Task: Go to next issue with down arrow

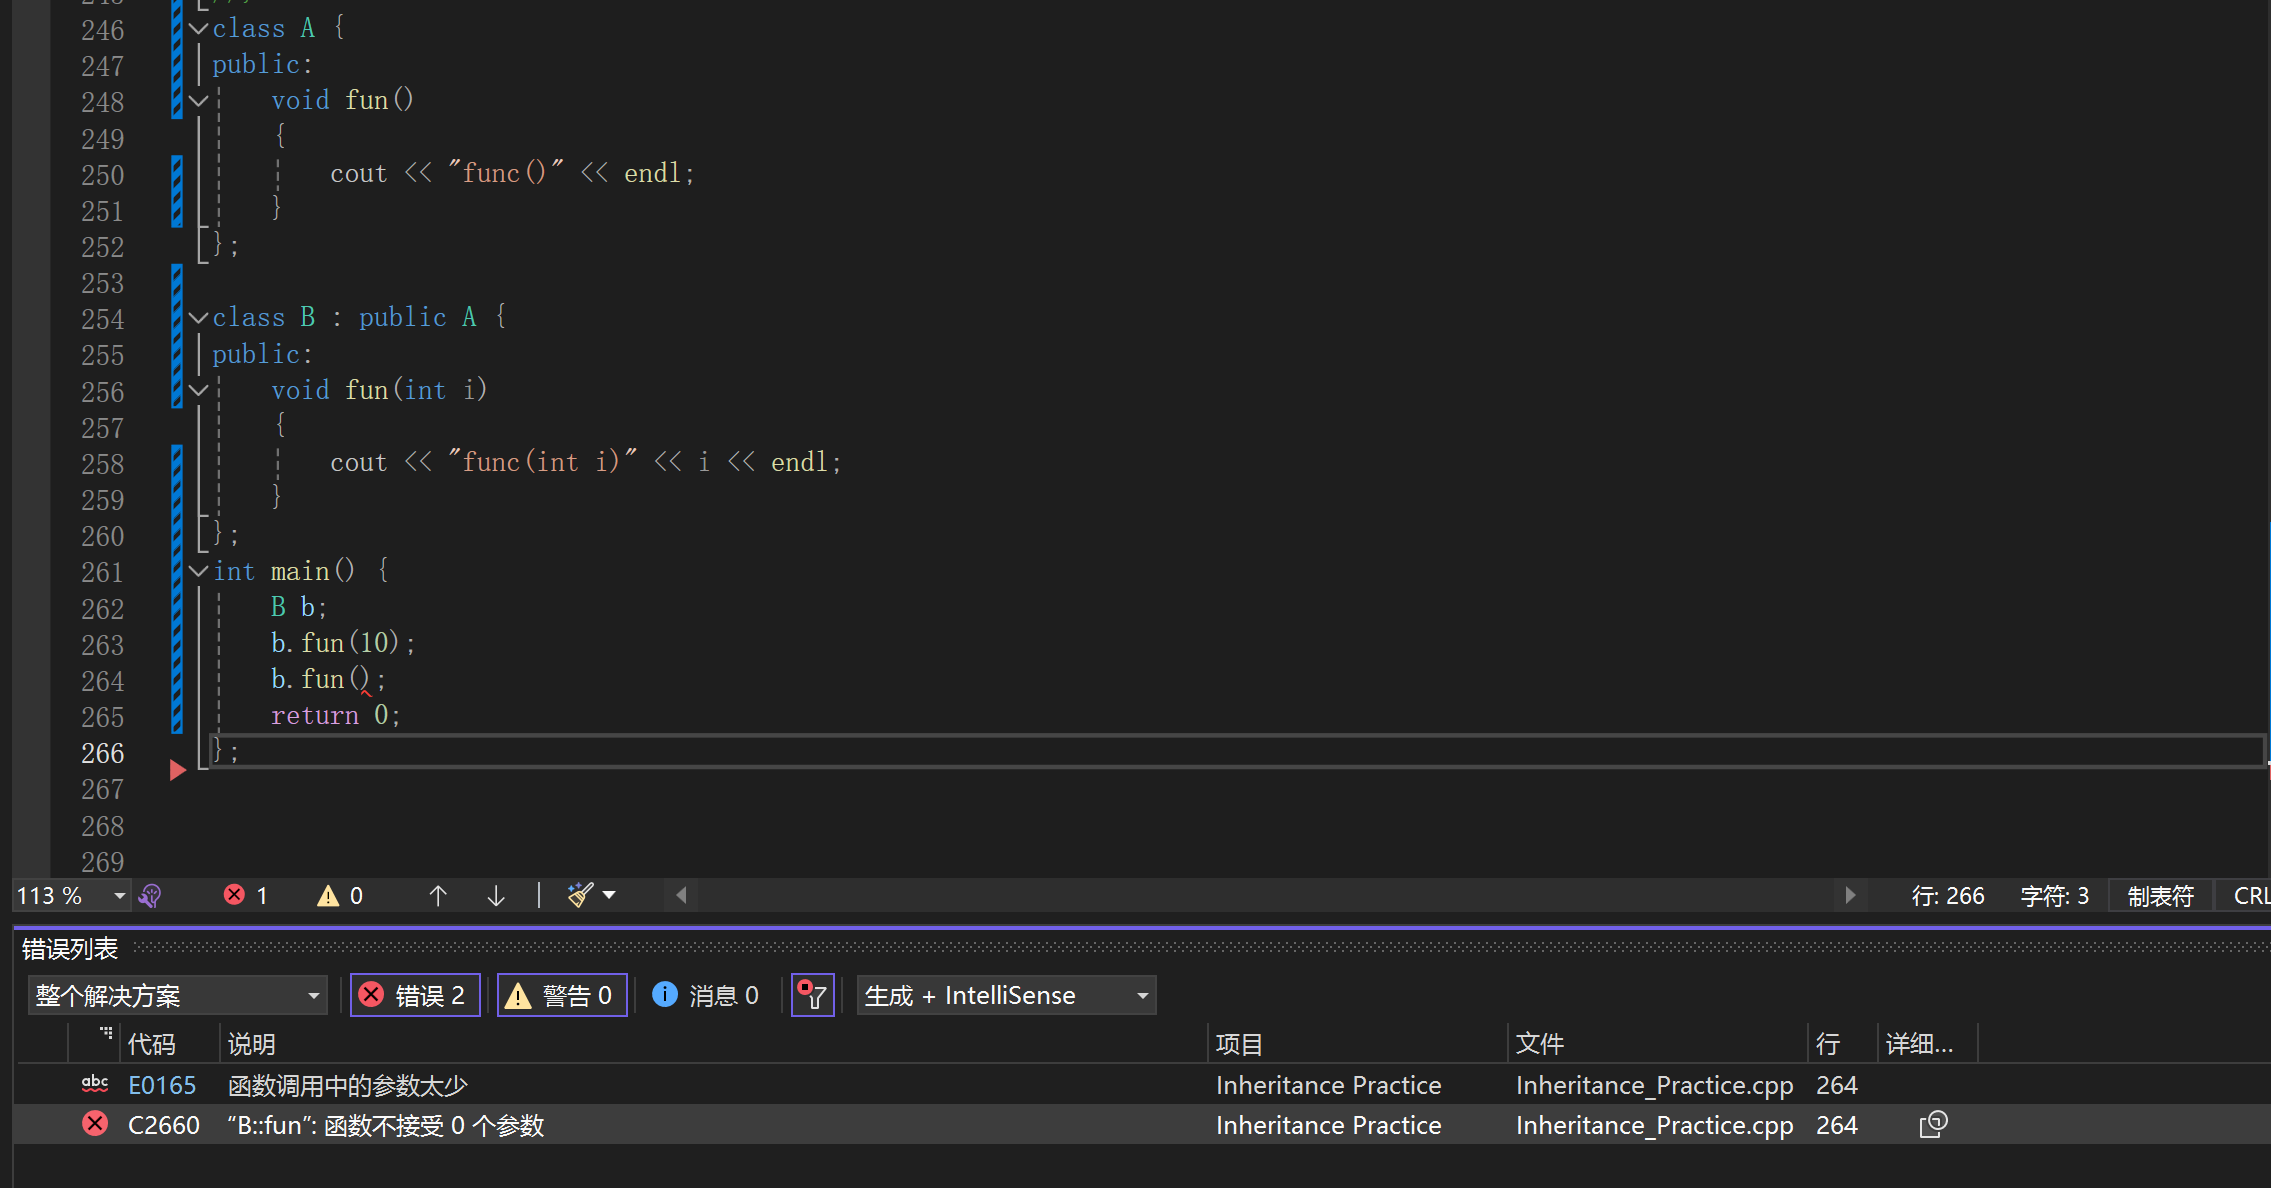Action: pyautogui.click(x=495, y=895)
